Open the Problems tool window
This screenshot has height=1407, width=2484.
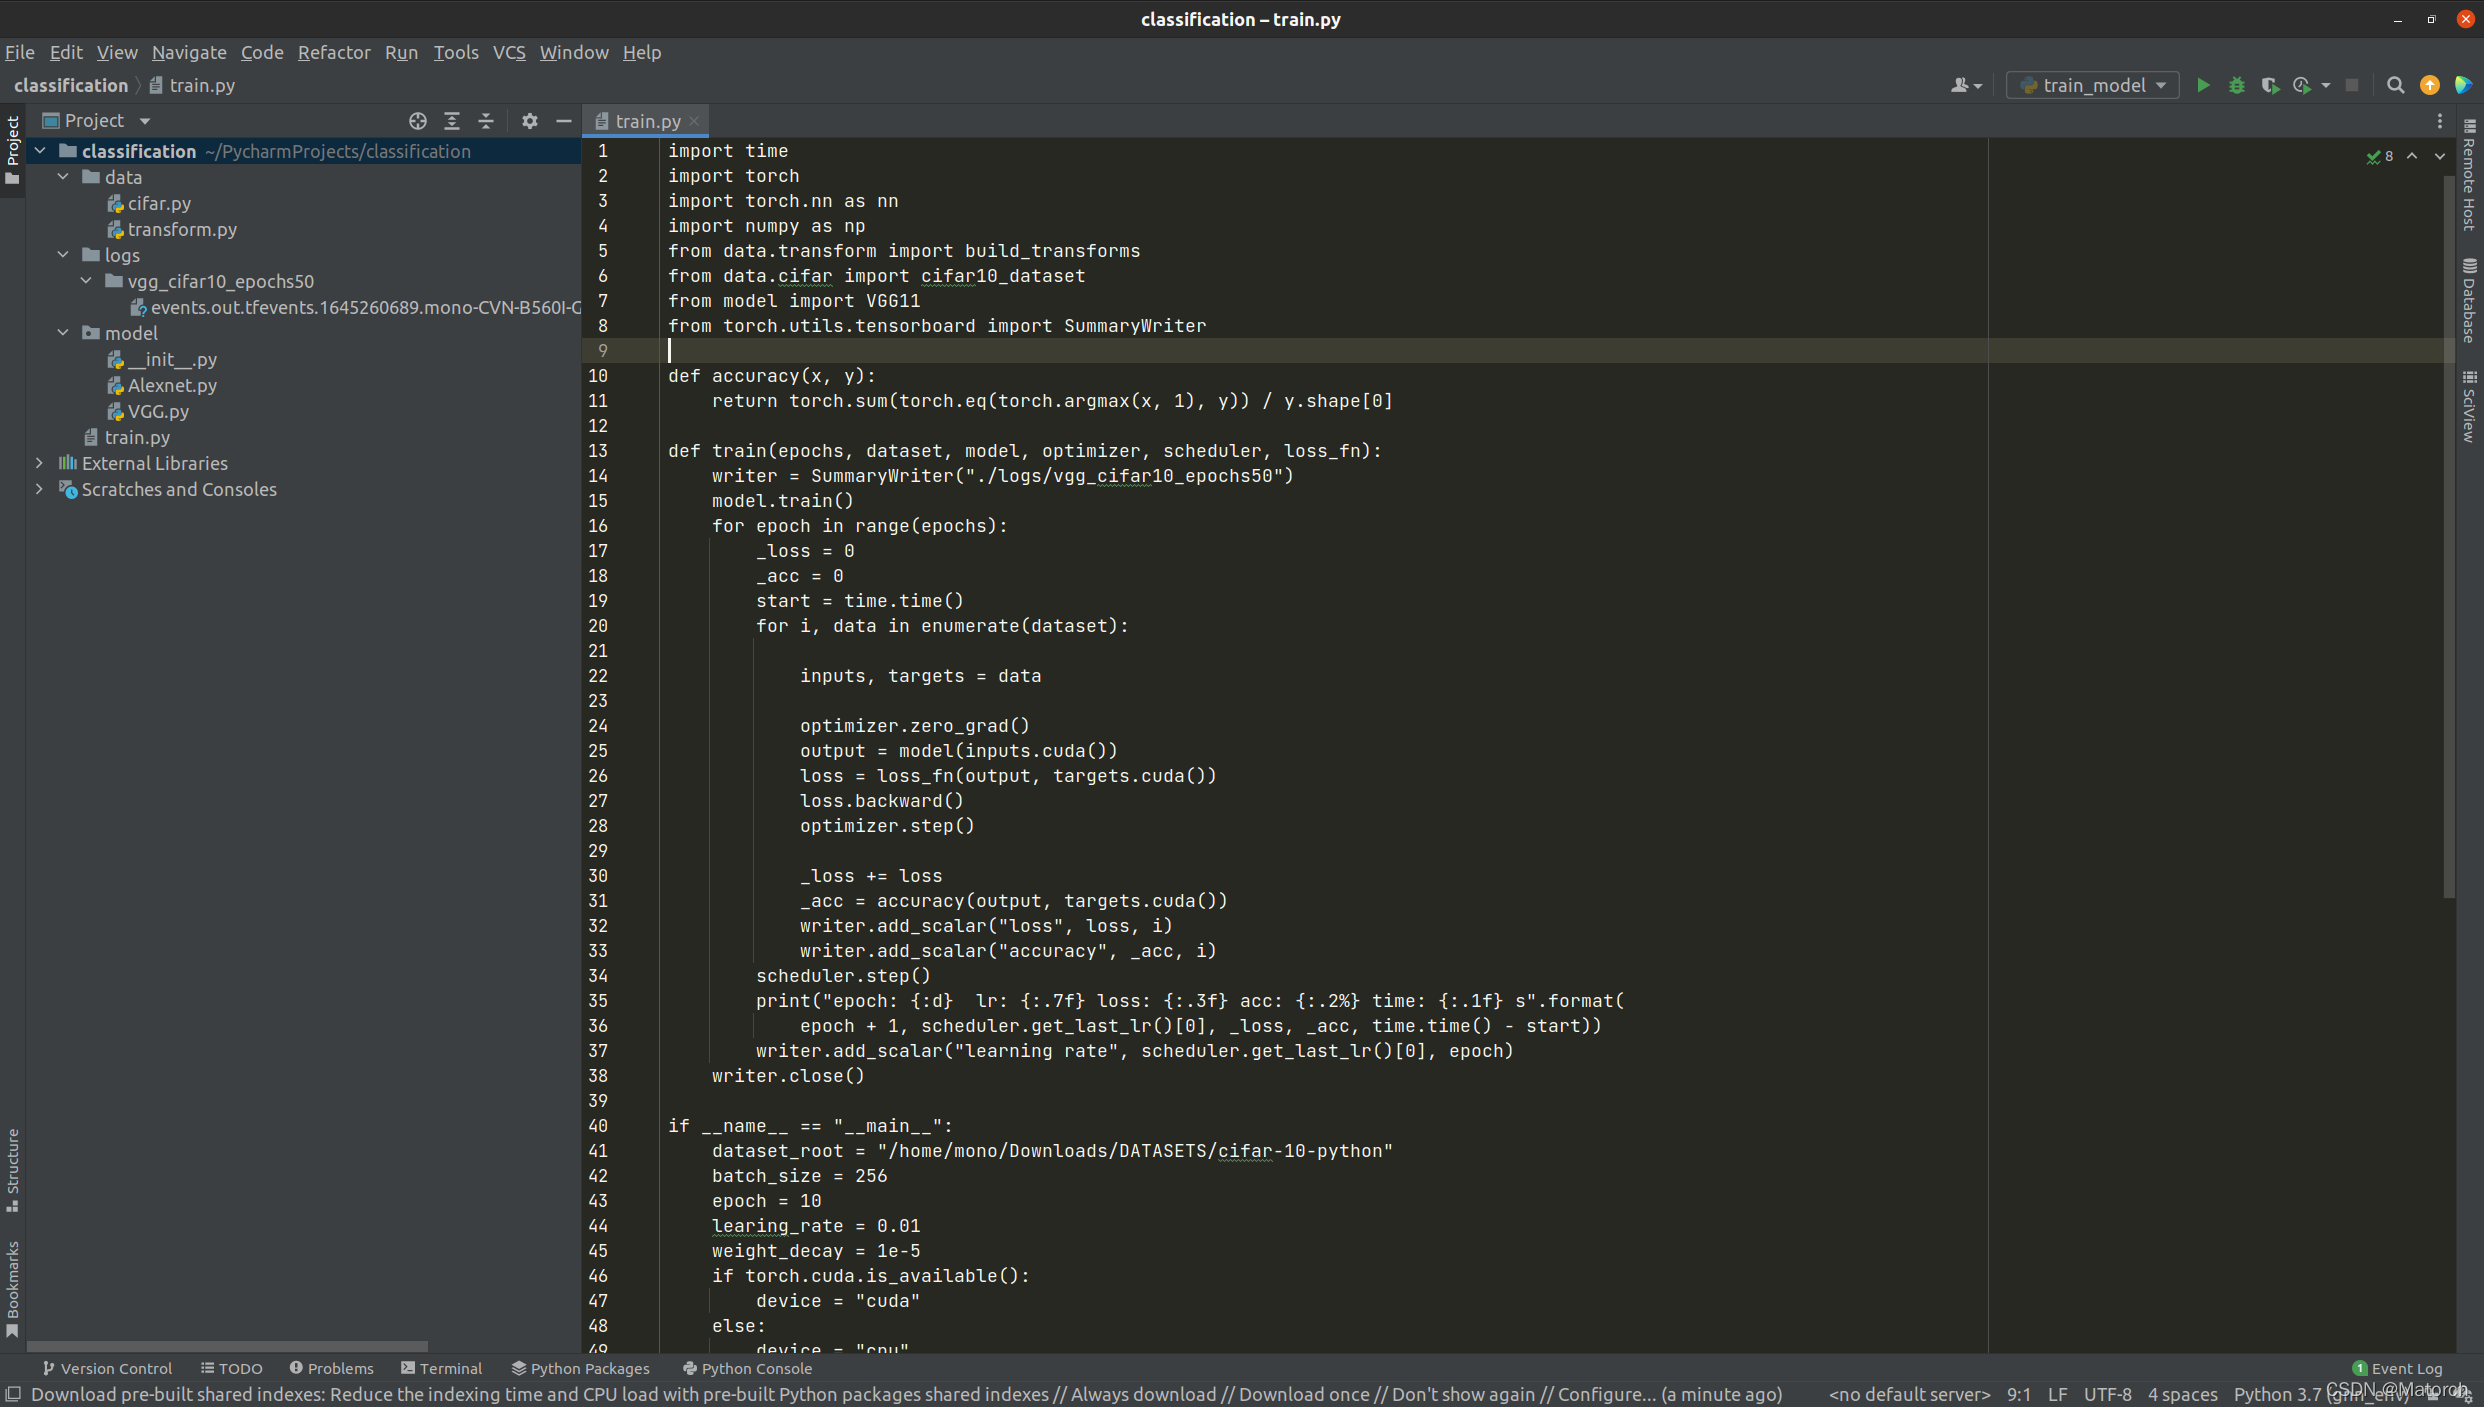click(x=332, y=1368)
